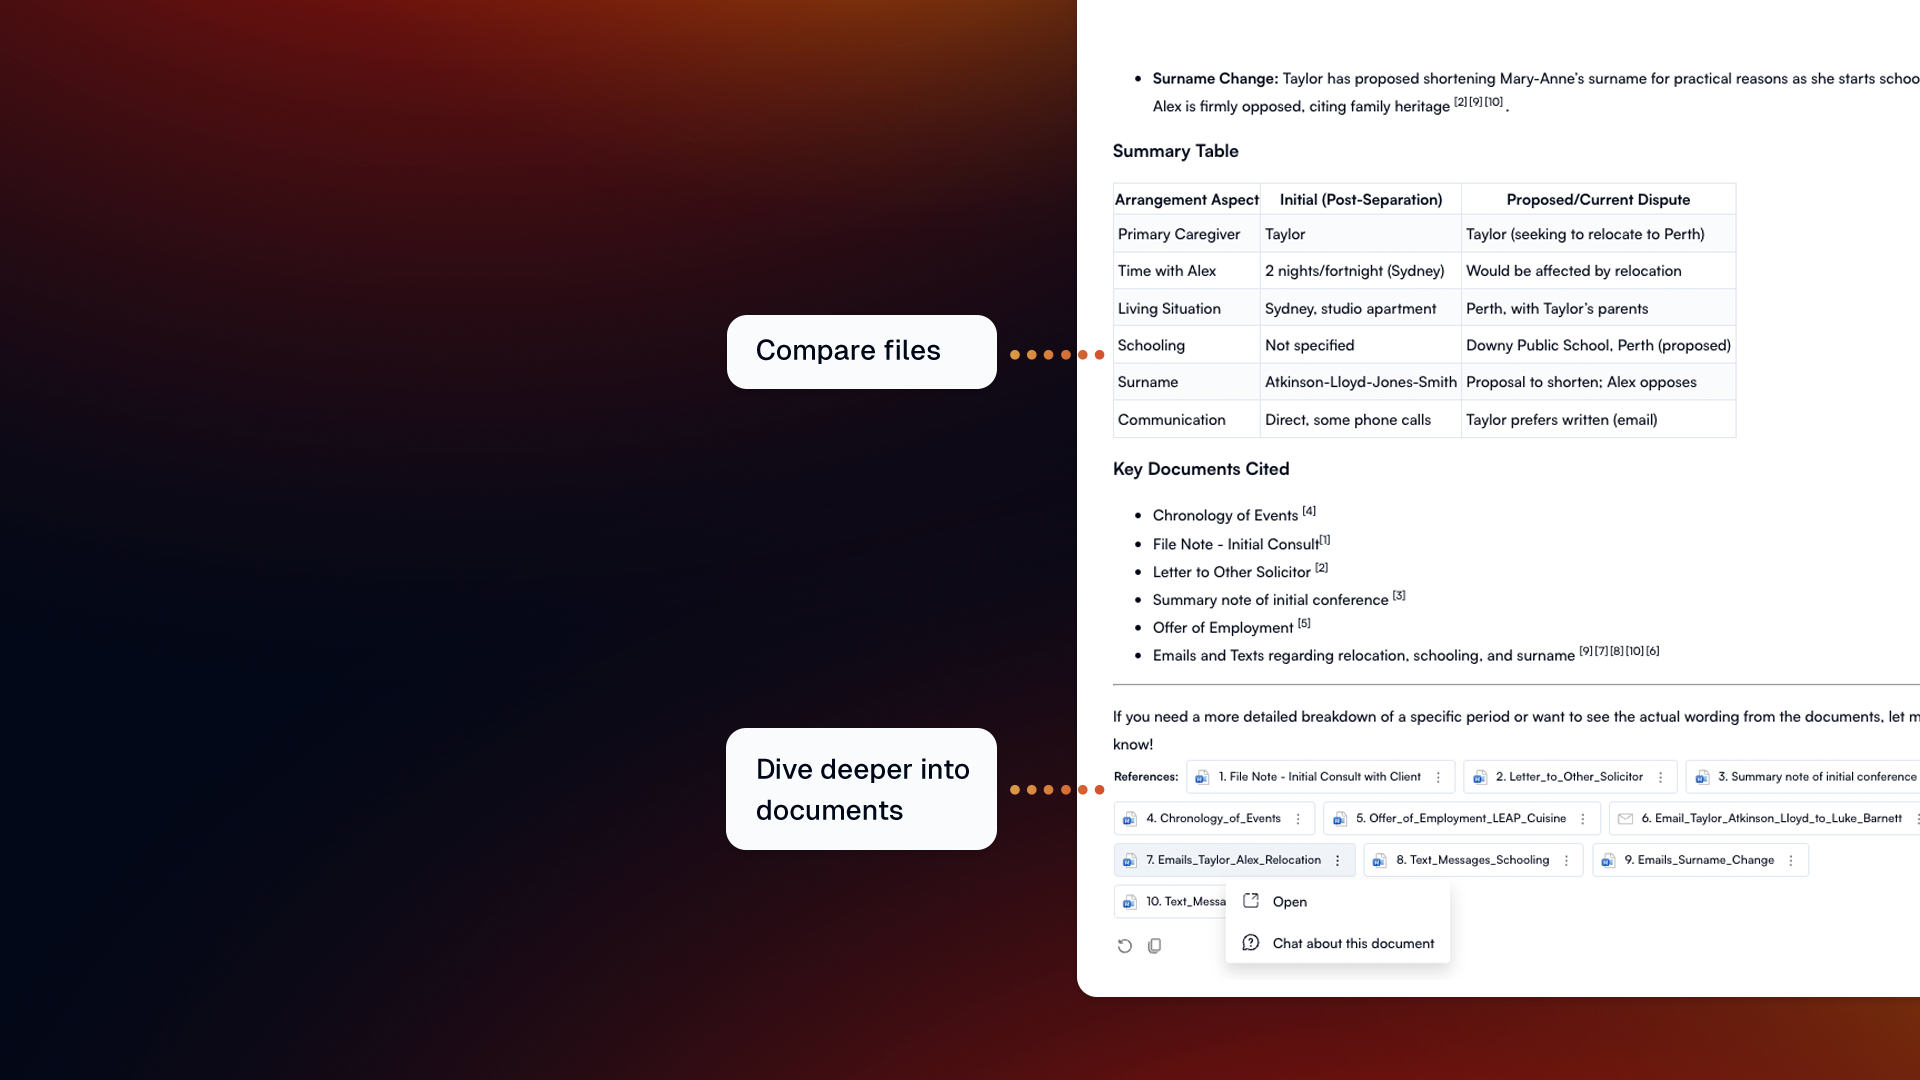Click citation [5] next to Offer of Employment
1920x1080 pixels.
(x=1304, y=623)
